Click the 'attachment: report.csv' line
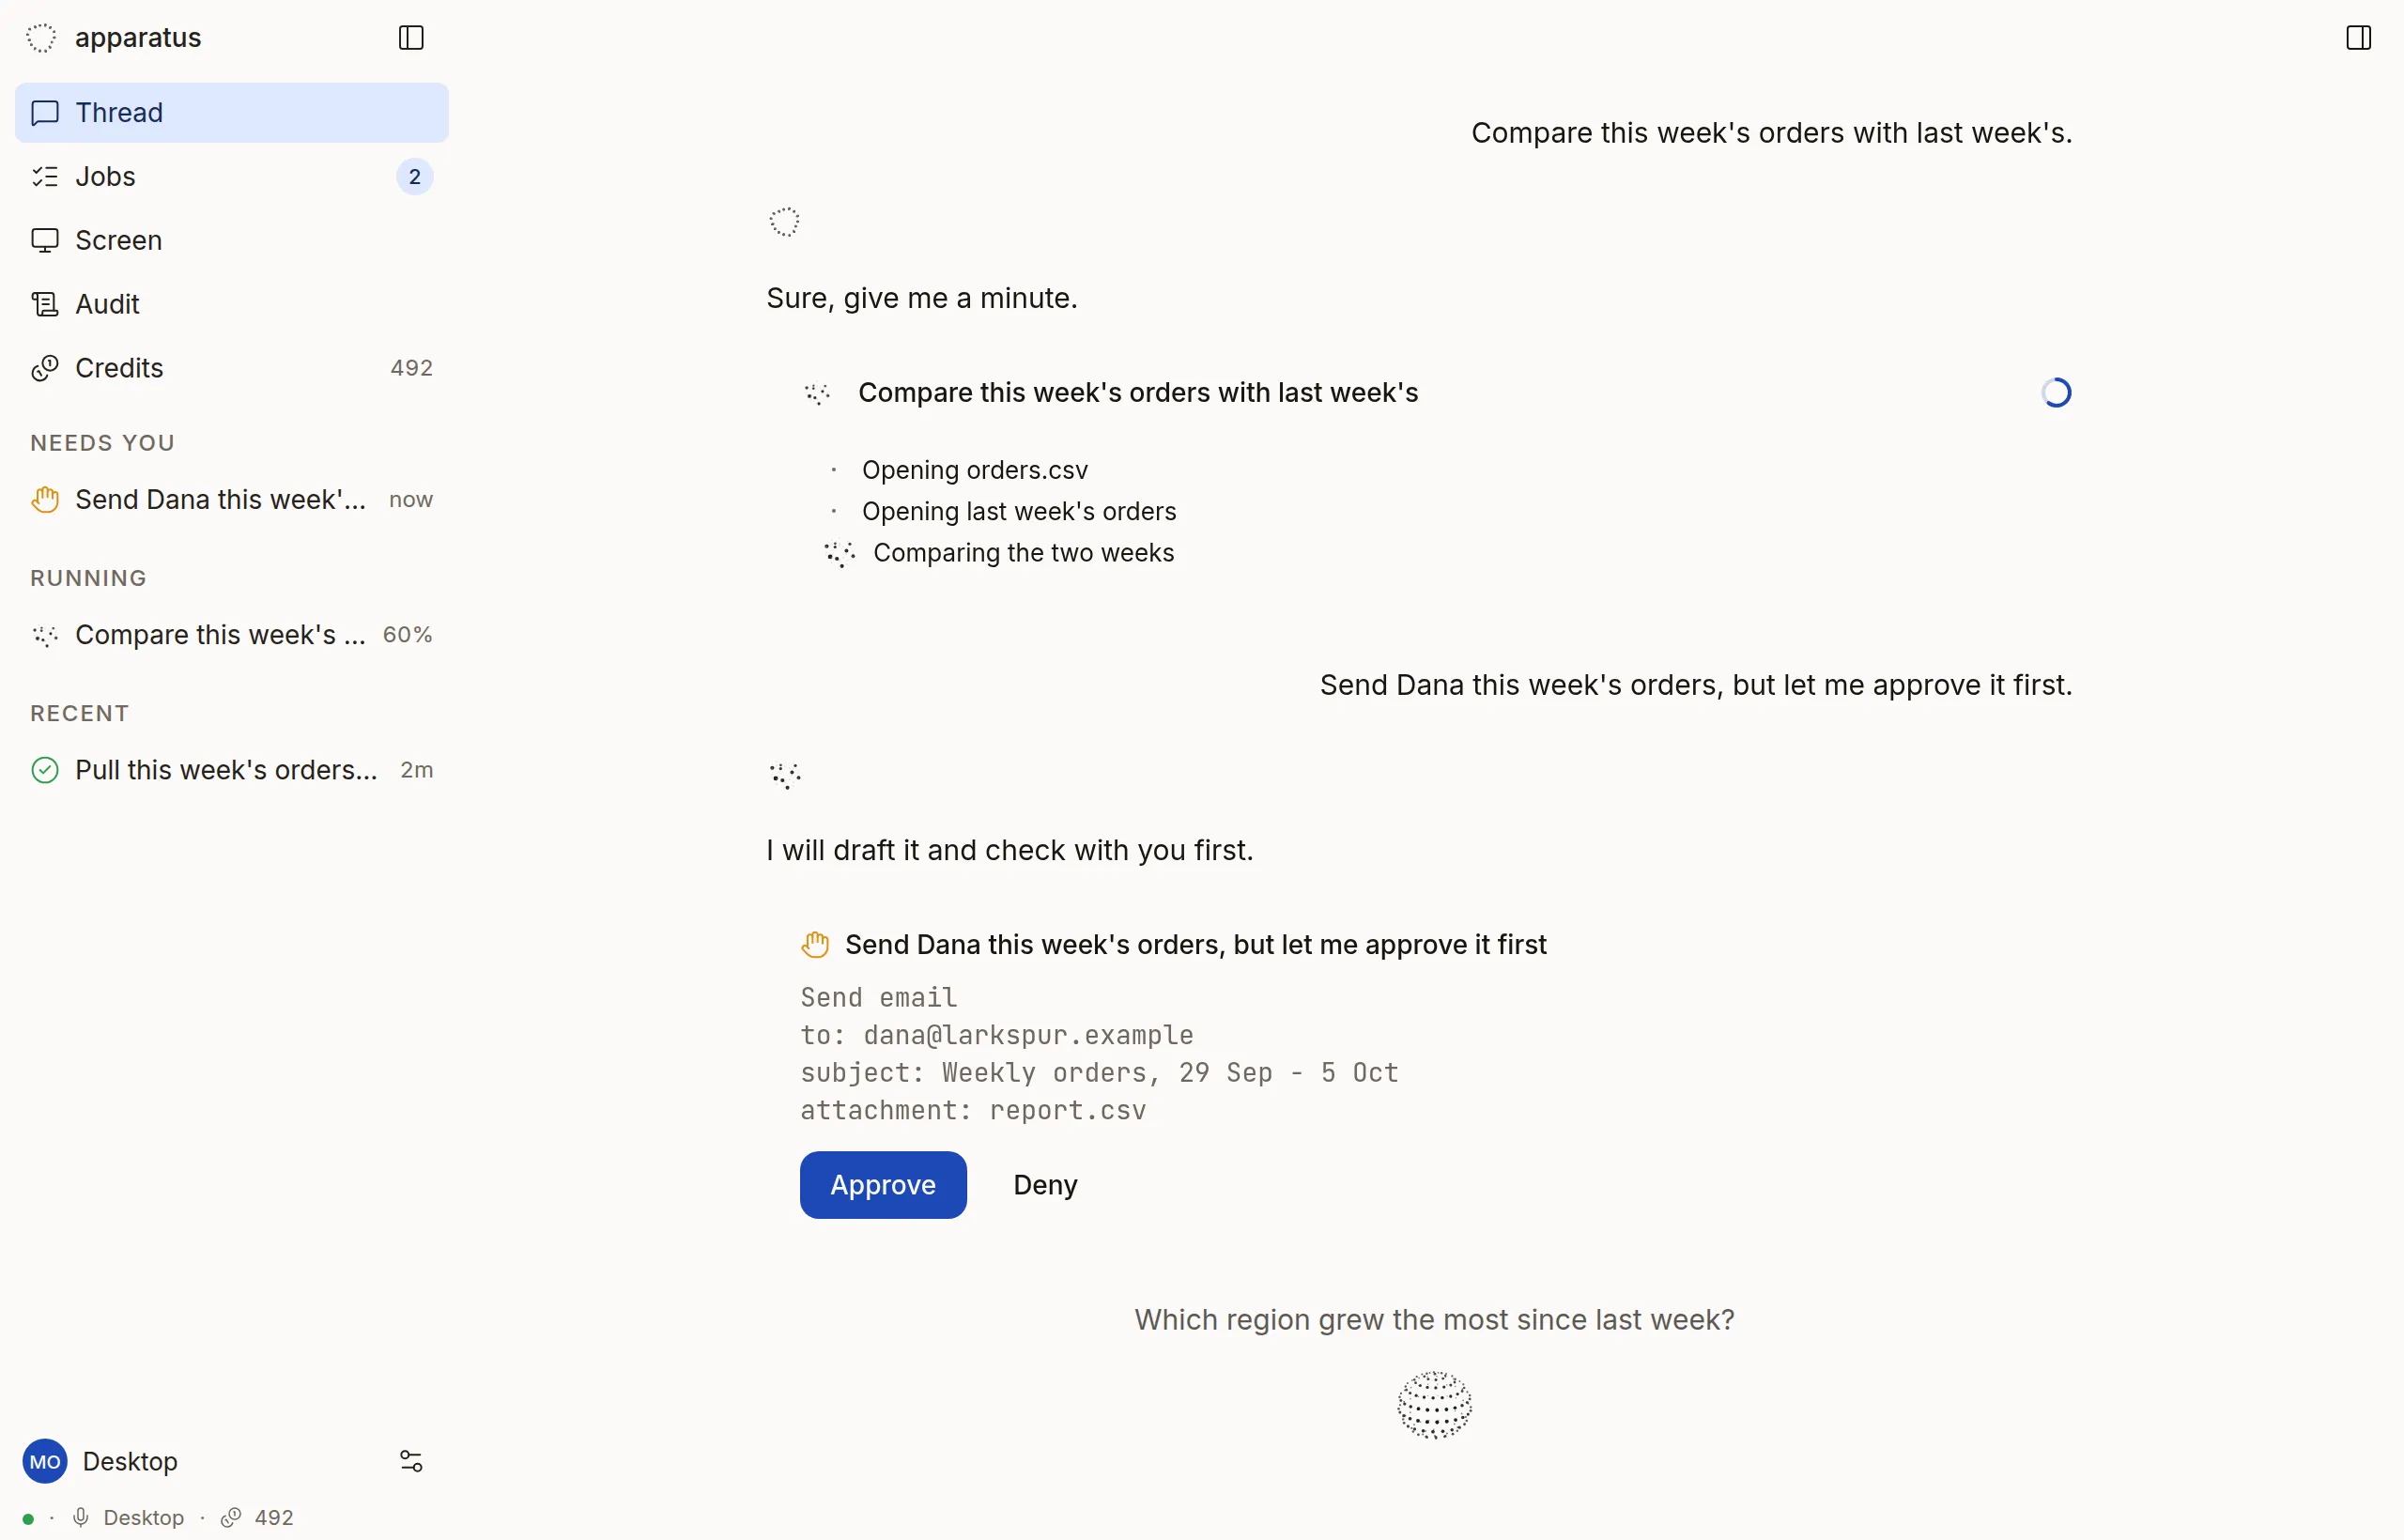 point(972,1110)
